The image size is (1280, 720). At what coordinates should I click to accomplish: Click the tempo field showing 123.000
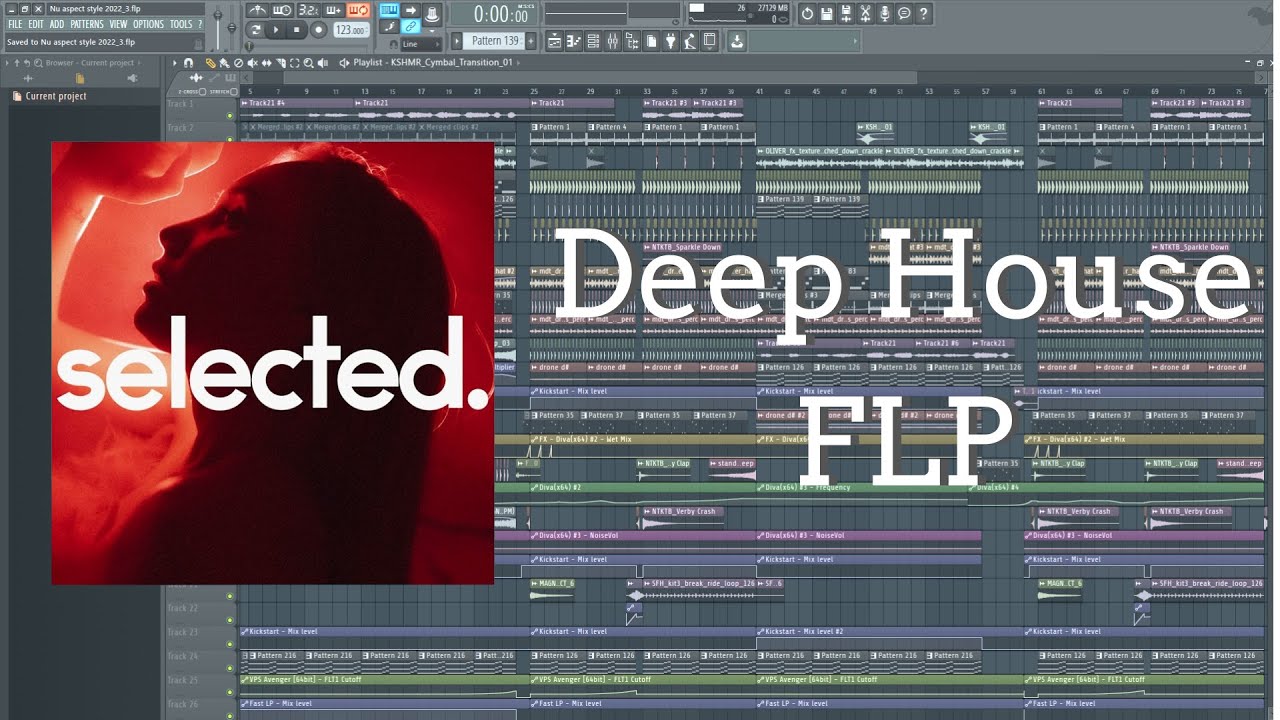(351, 30)
